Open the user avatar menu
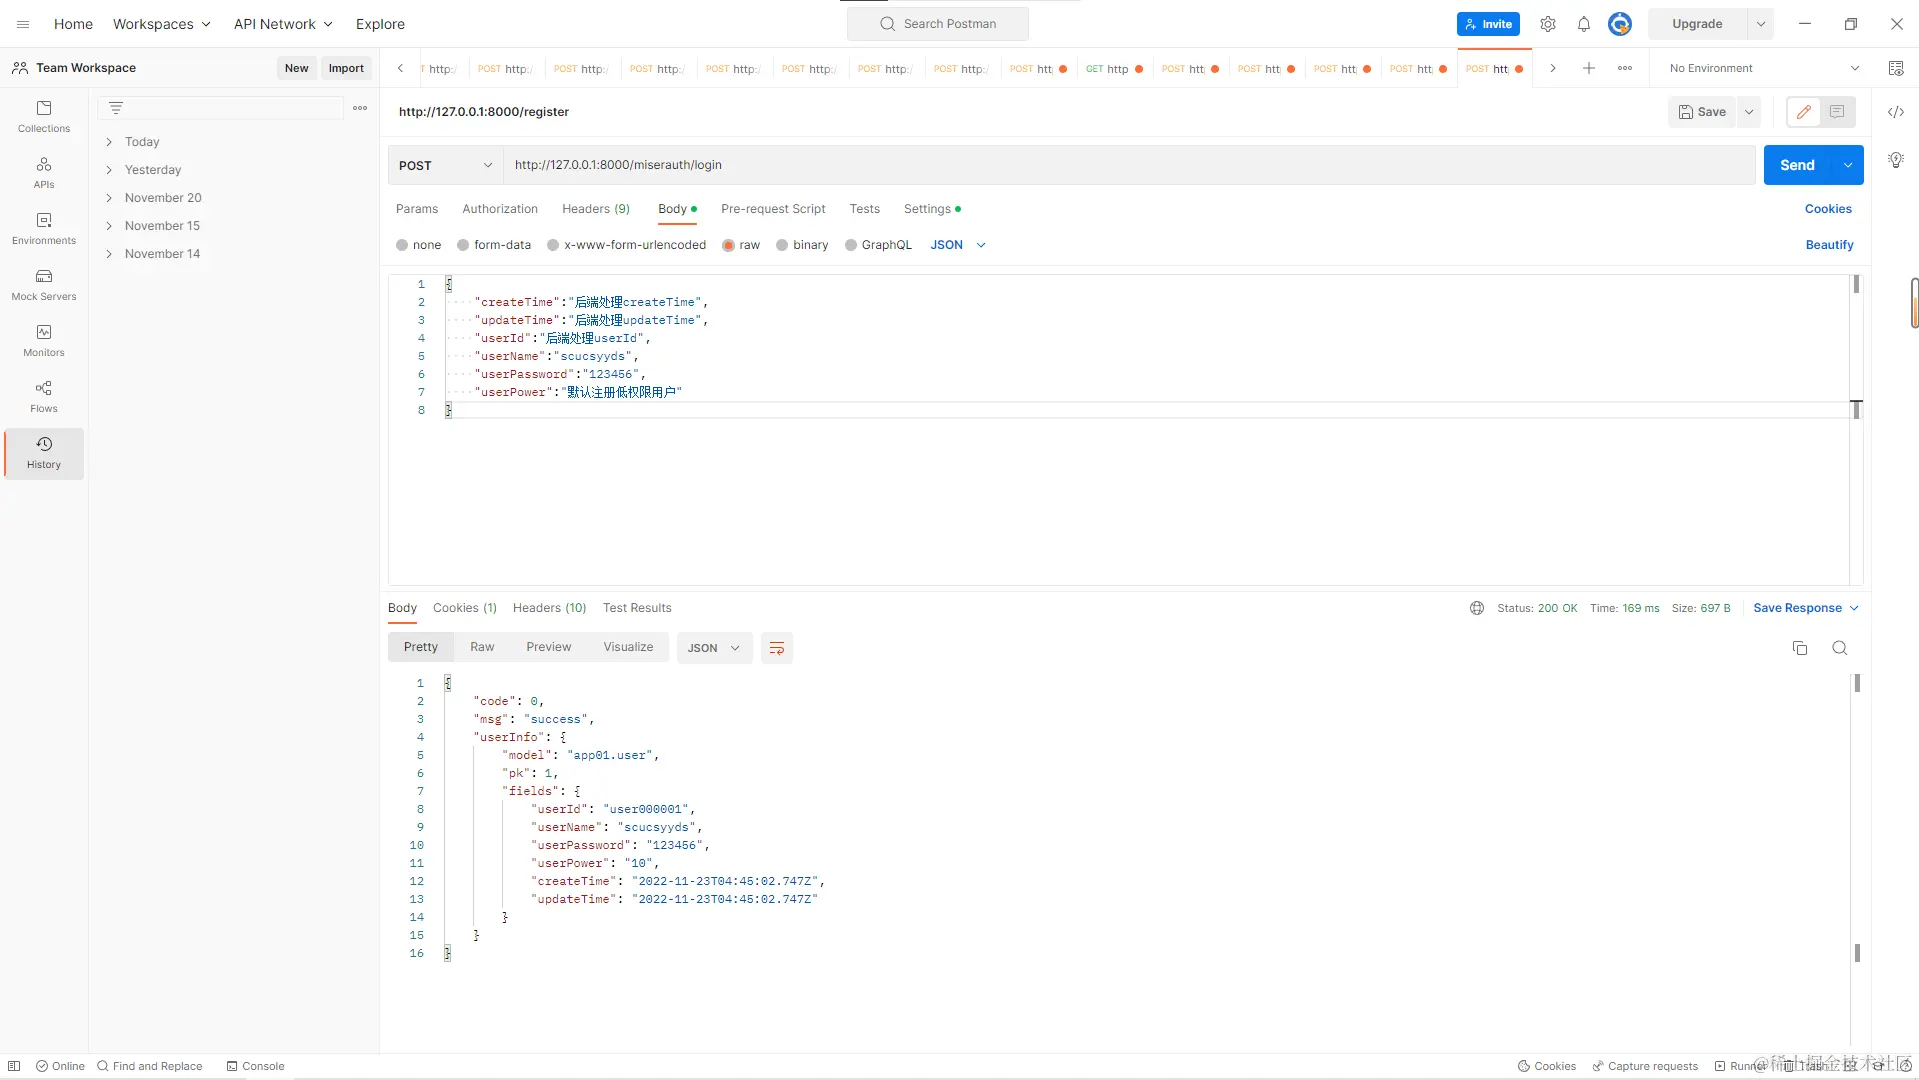This screenshot has width=1919, height=1080. (1619, 24)
